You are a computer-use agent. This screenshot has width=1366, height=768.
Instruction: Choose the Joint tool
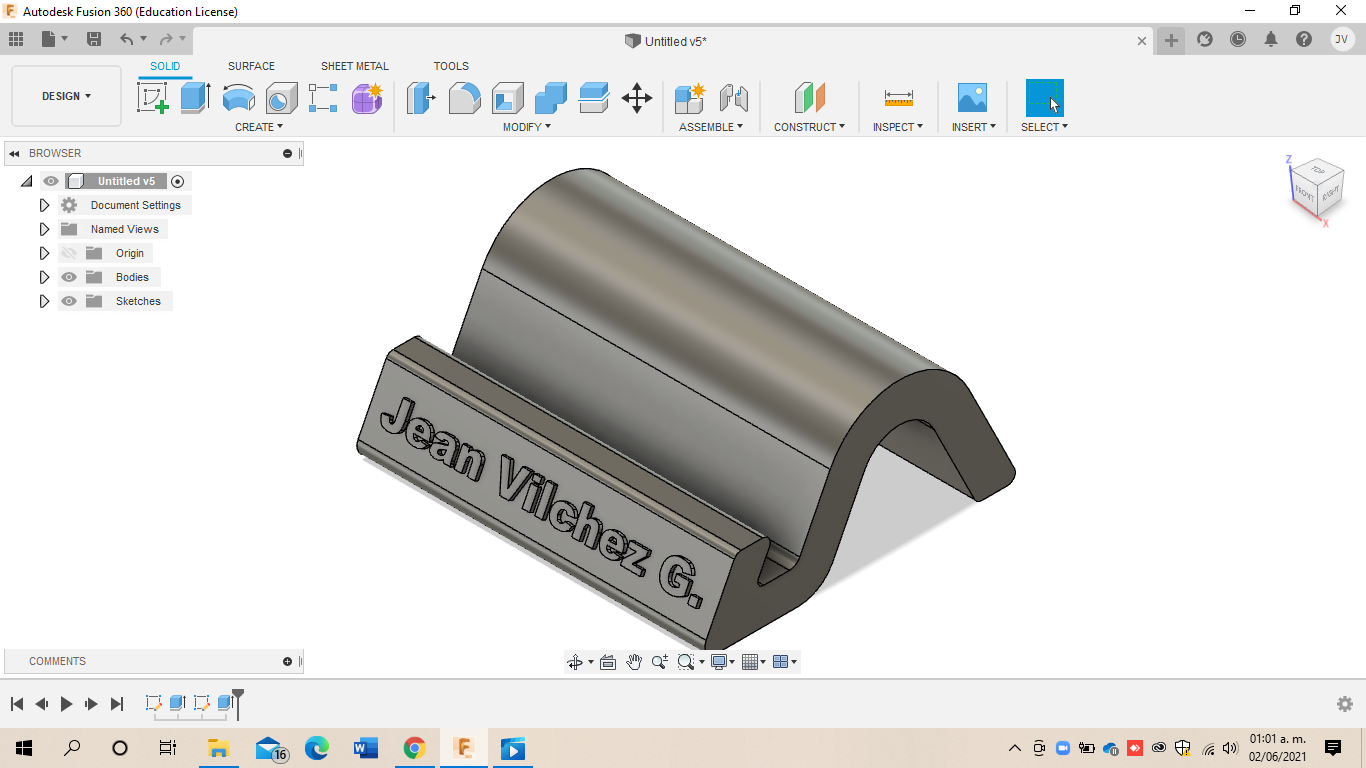click(x=734, y=98)
